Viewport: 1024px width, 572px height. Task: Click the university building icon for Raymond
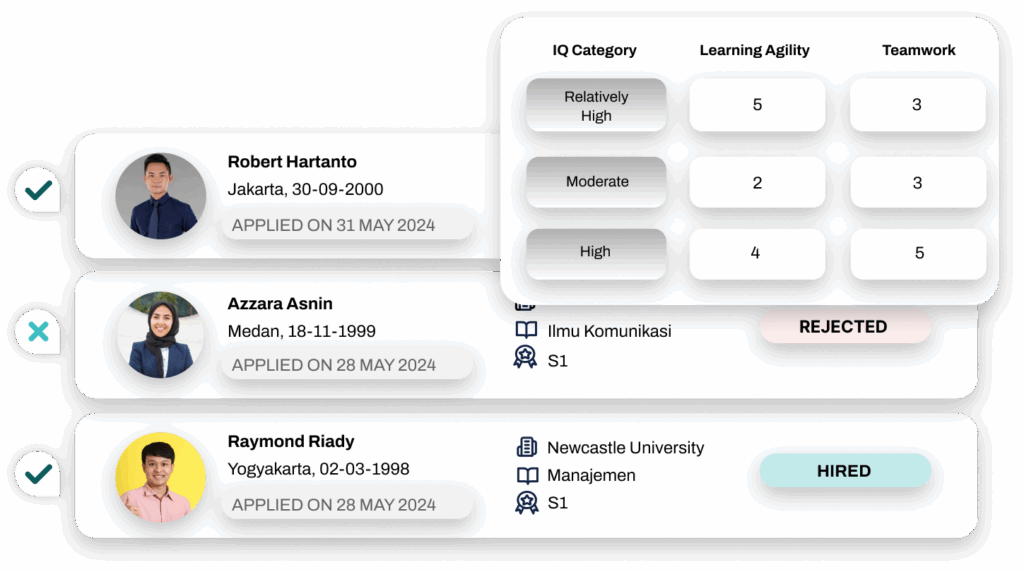[x=526, y=448]
